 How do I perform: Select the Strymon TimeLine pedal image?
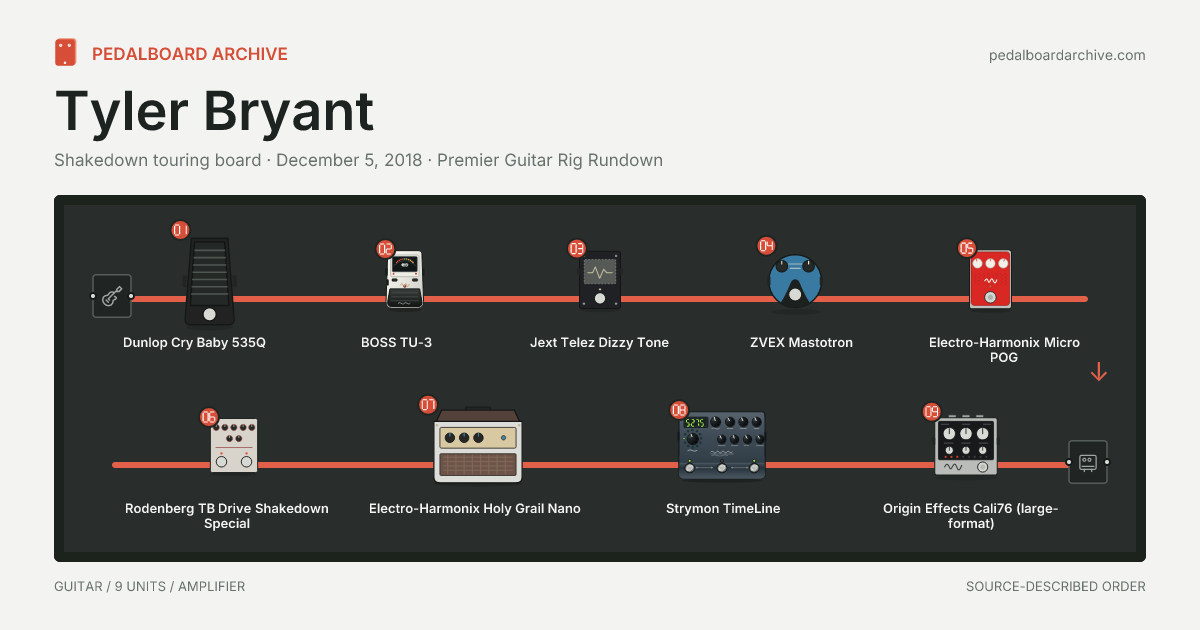pos(722,445)
